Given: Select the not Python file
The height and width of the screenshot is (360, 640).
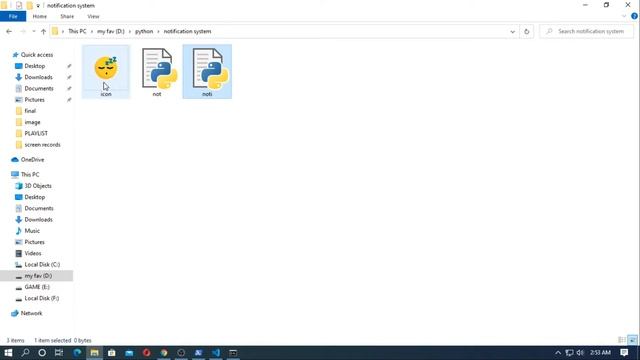Looking at the screenshot, I should click(x=157, y=71).
